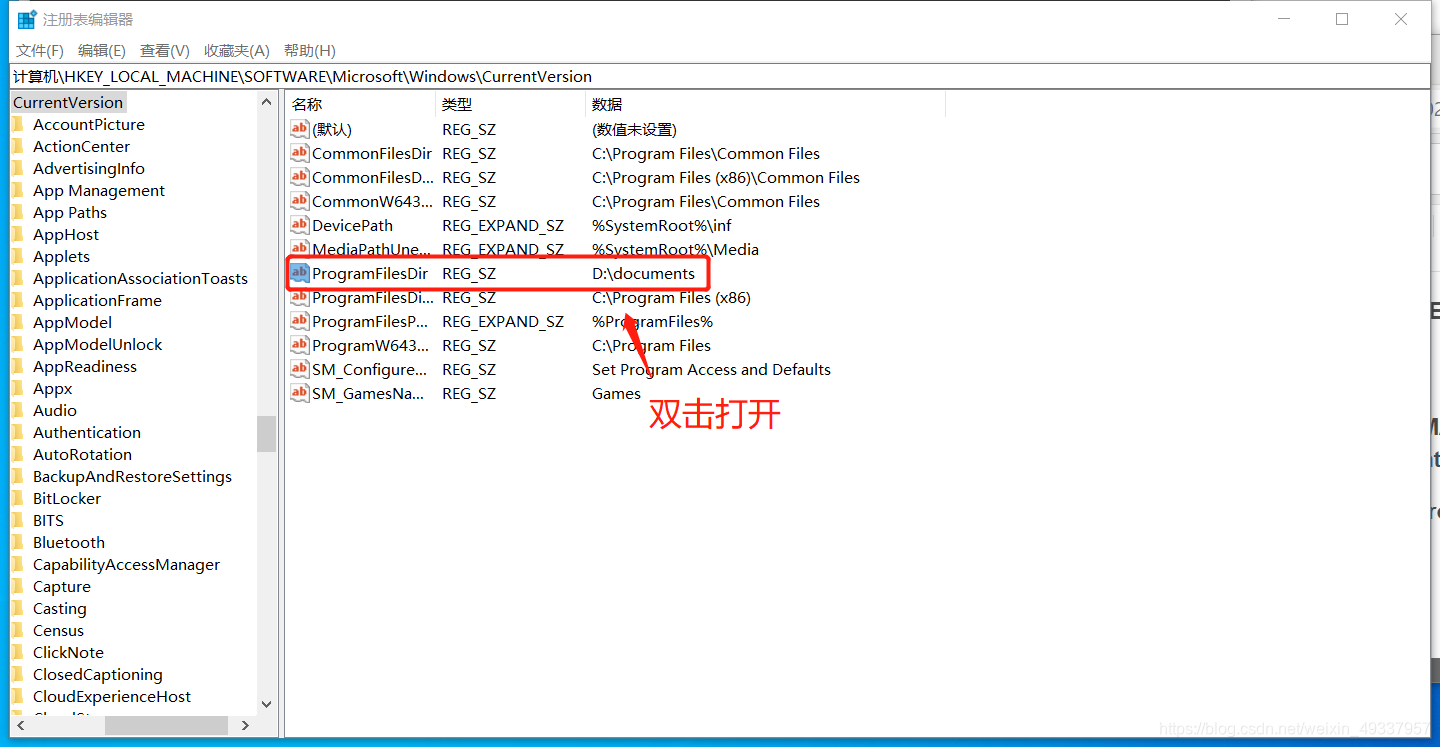This screenshot has width=1440, height=747.
Task: Click tree horizontal scrollbar right arrow
Action: click(x=246, y=726)
